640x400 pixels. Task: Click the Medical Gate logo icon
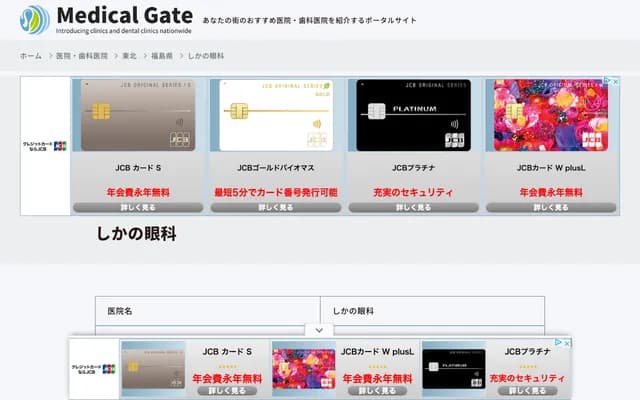coord(35,20)
